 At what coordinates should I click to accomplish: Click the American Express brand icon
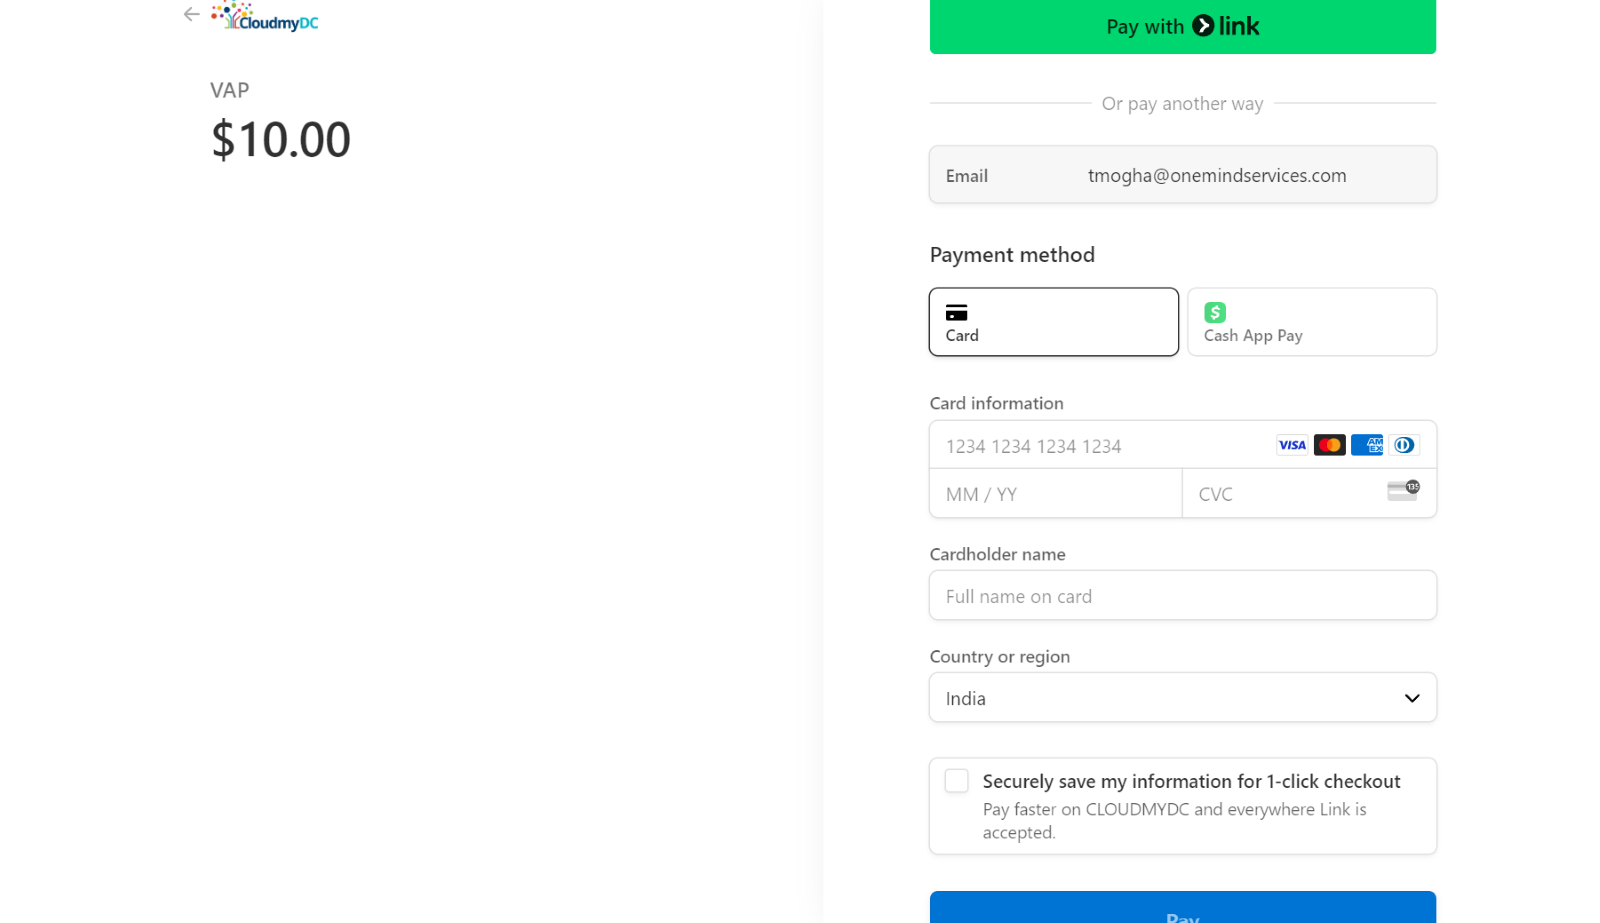[x=1366, y=445]
